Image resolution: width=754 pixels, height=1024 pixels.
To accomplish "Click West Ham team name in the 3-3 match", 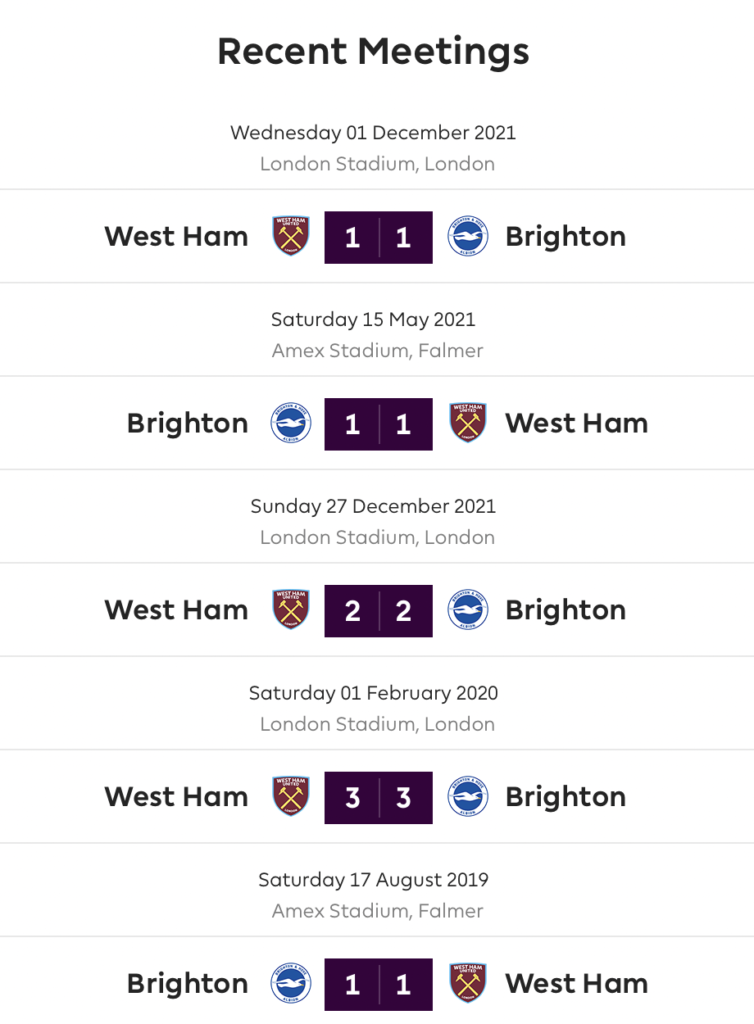I will [176, 797].
